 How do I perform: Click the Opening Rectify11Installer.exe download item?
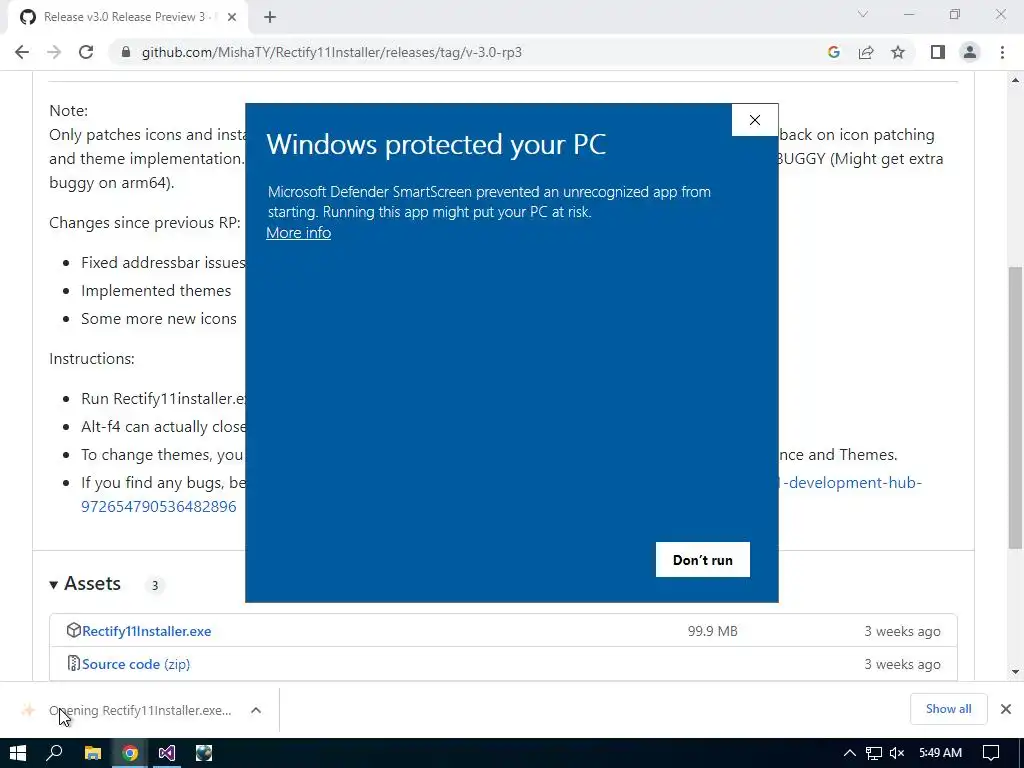[140, 711]
